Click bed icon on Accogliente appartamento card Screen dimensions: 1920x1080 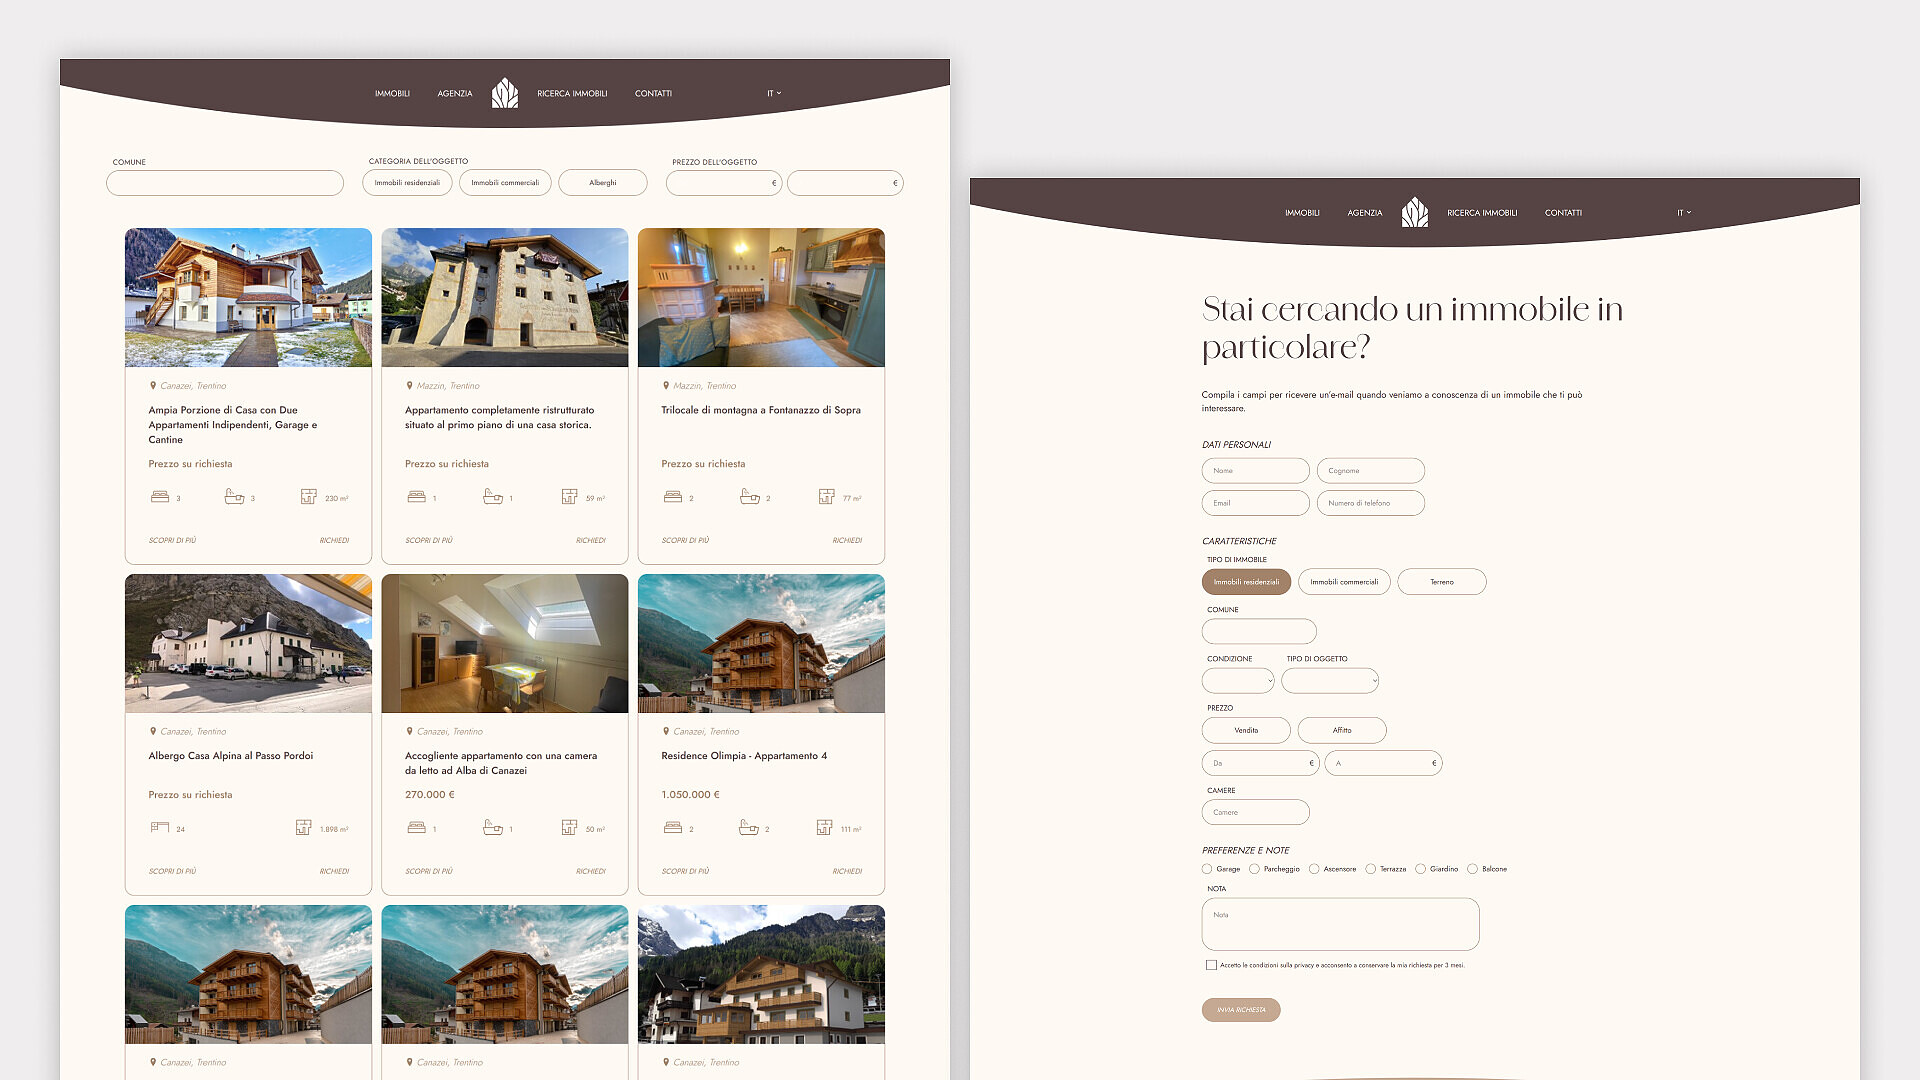click(x=417, y=827)
